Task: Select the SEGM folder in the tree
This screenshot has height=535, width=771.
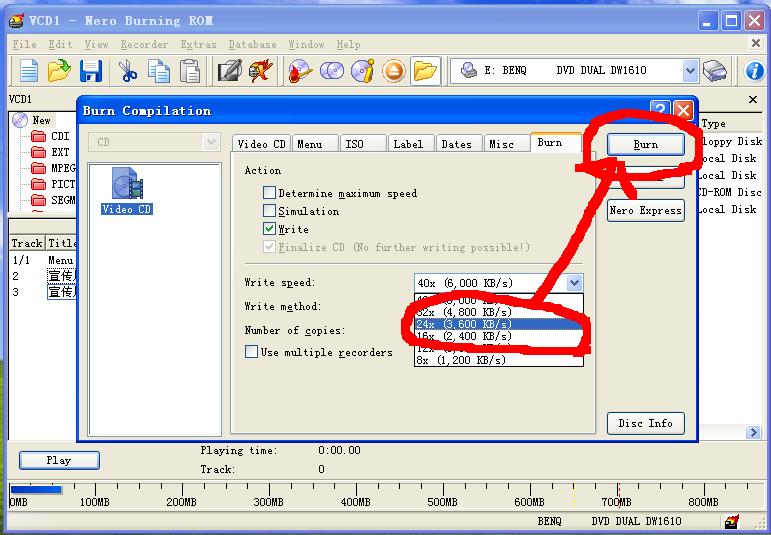Action: click(x=53, y=200)
